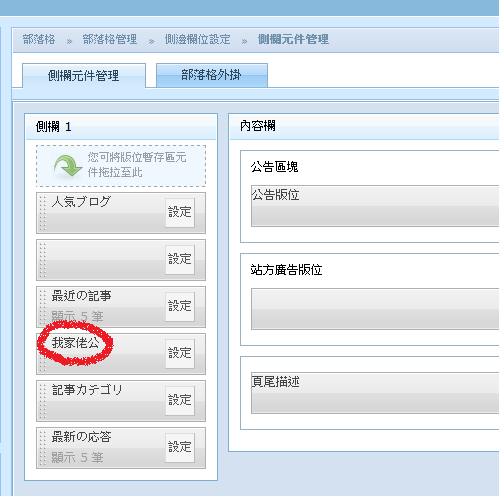
Task: Open 設定 for the untitled widget
Action: [x=180, y=260]
